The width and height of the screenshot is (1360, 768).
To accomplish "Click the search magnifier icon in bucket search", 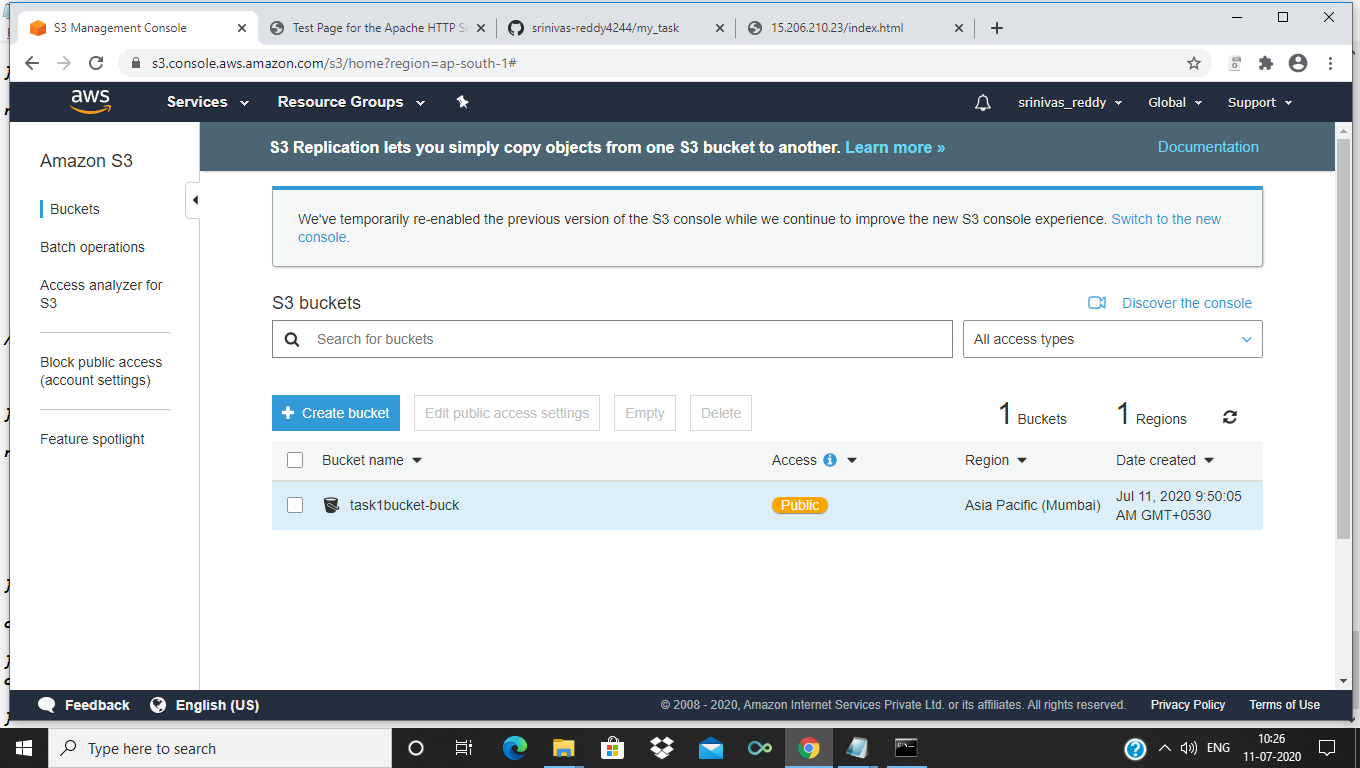I will click(292, 339).
